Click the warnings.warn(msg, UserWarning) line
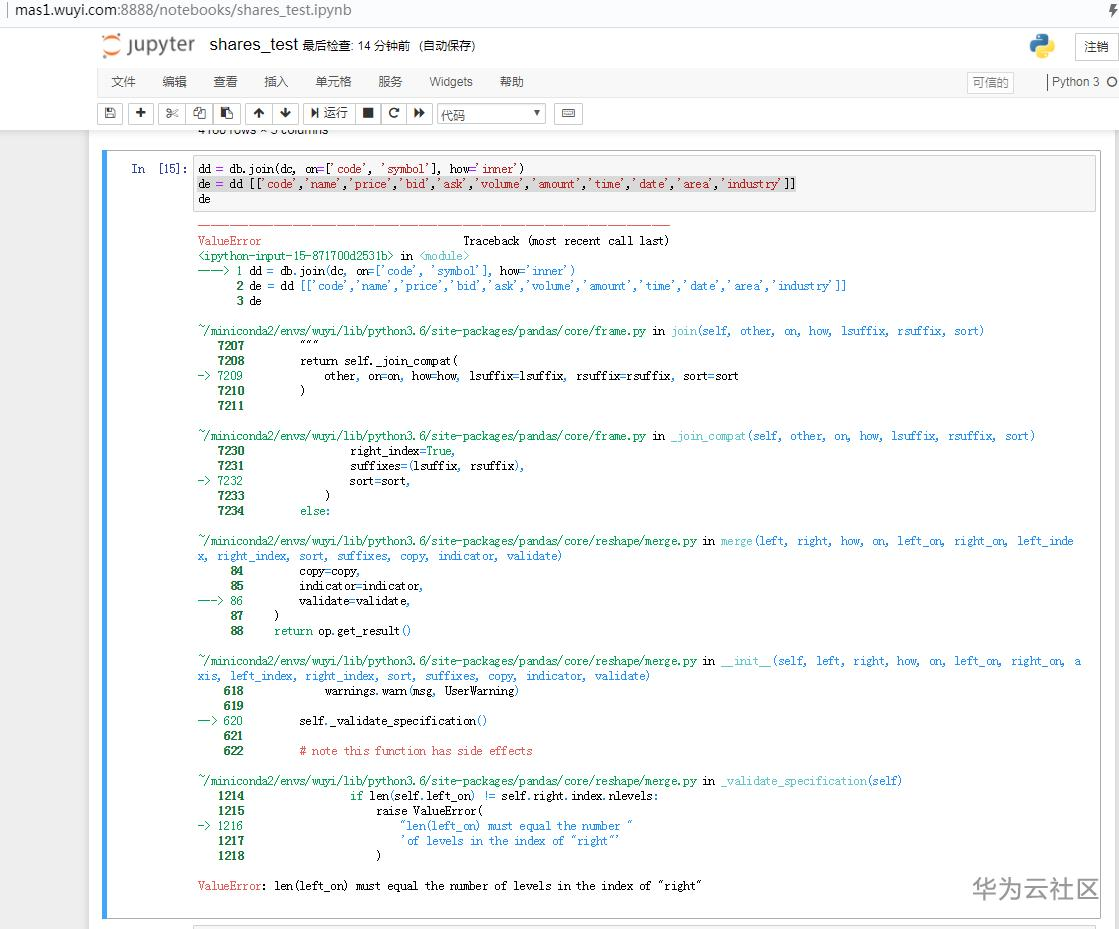The width and height of the screenshot is (1119, 929). pos(422,691)
